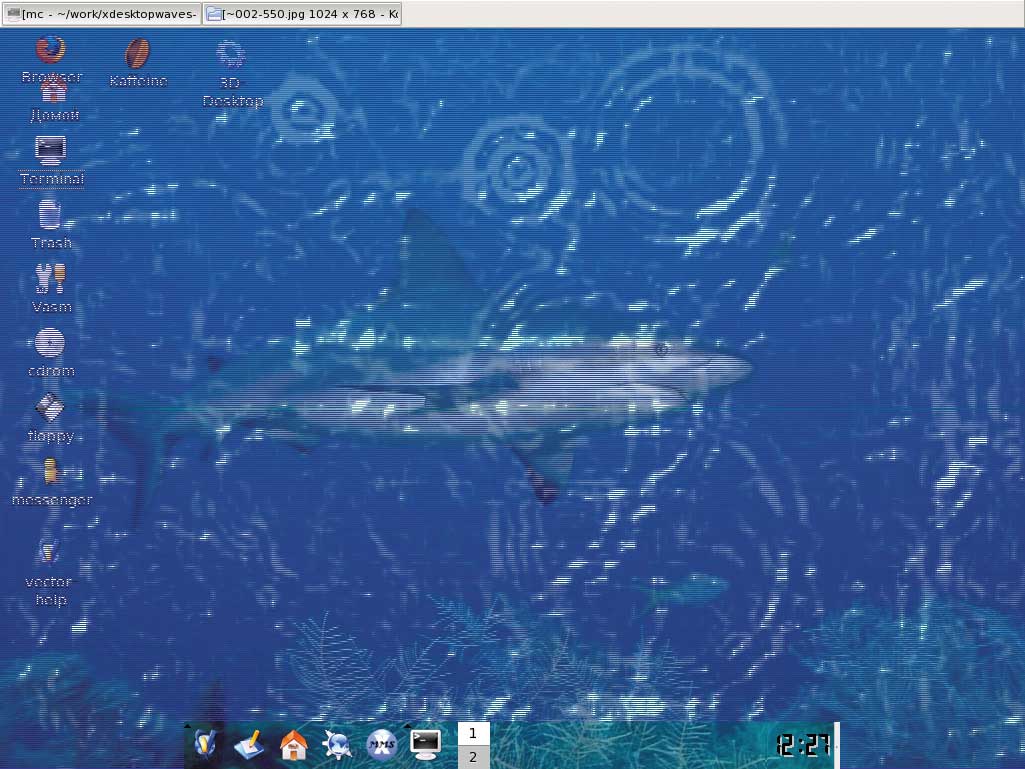
Task: Open the Домой home folder icon
Action: click(54, 90)
